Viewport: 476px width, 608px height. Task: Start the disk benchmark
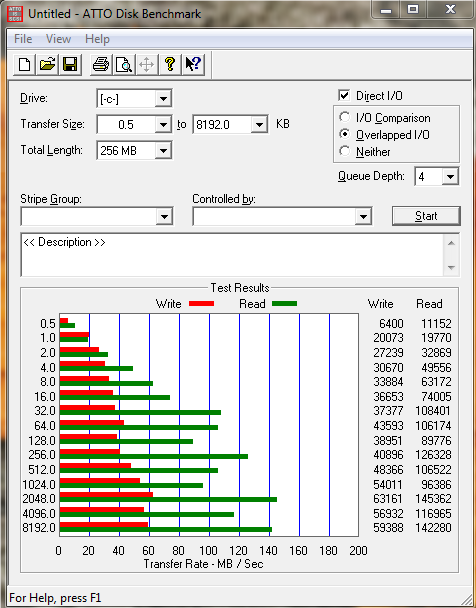click(426, 216)
